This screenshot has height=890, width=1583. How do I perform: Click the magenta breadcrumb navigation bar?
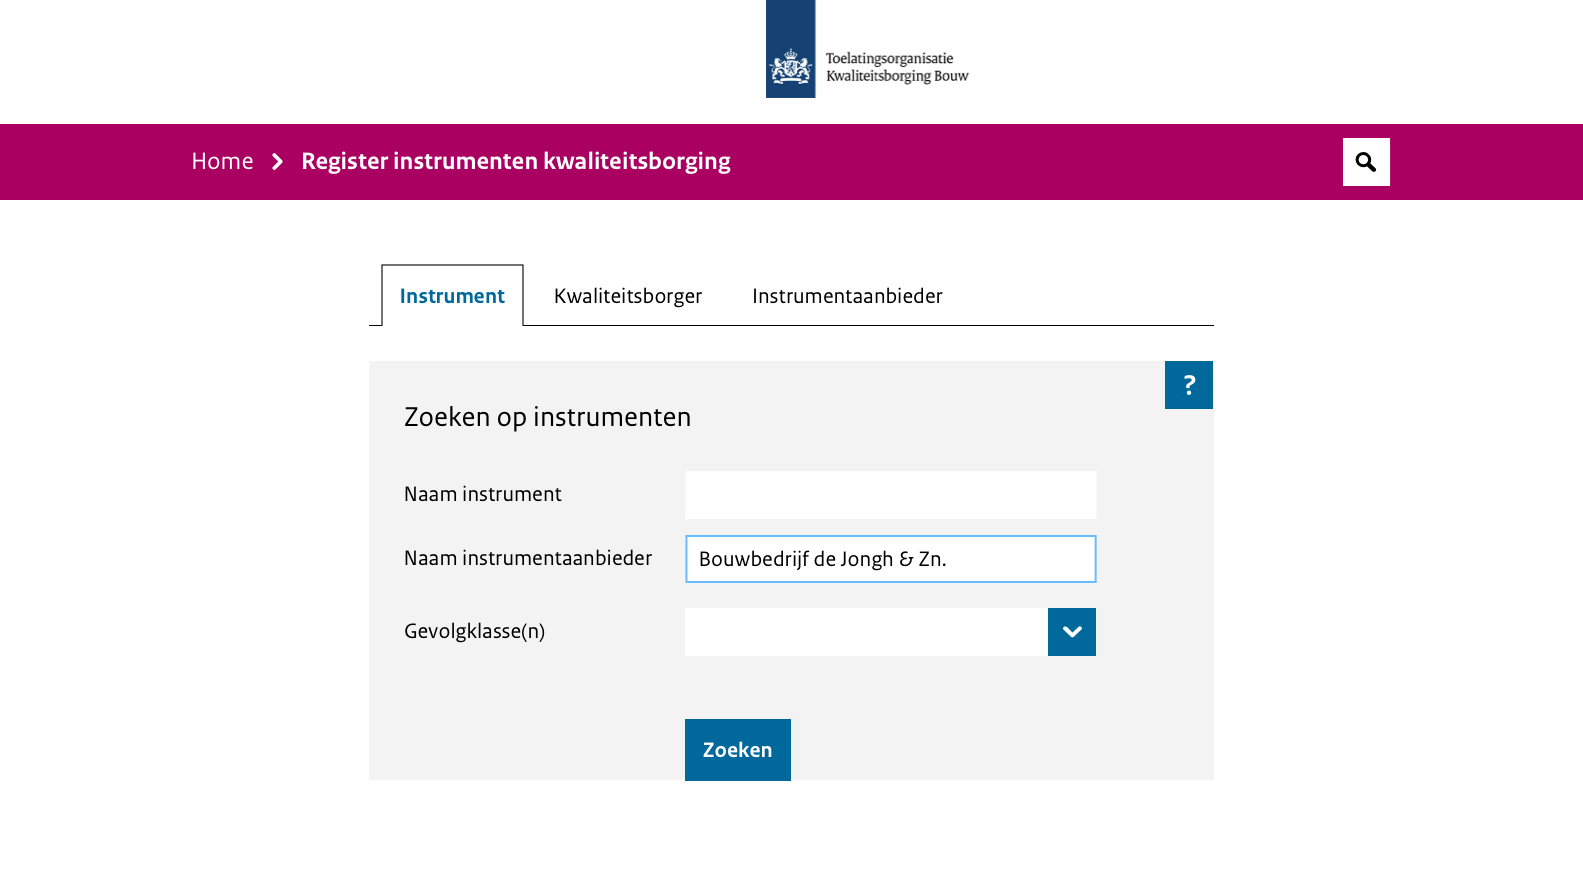tap(791, 162)
